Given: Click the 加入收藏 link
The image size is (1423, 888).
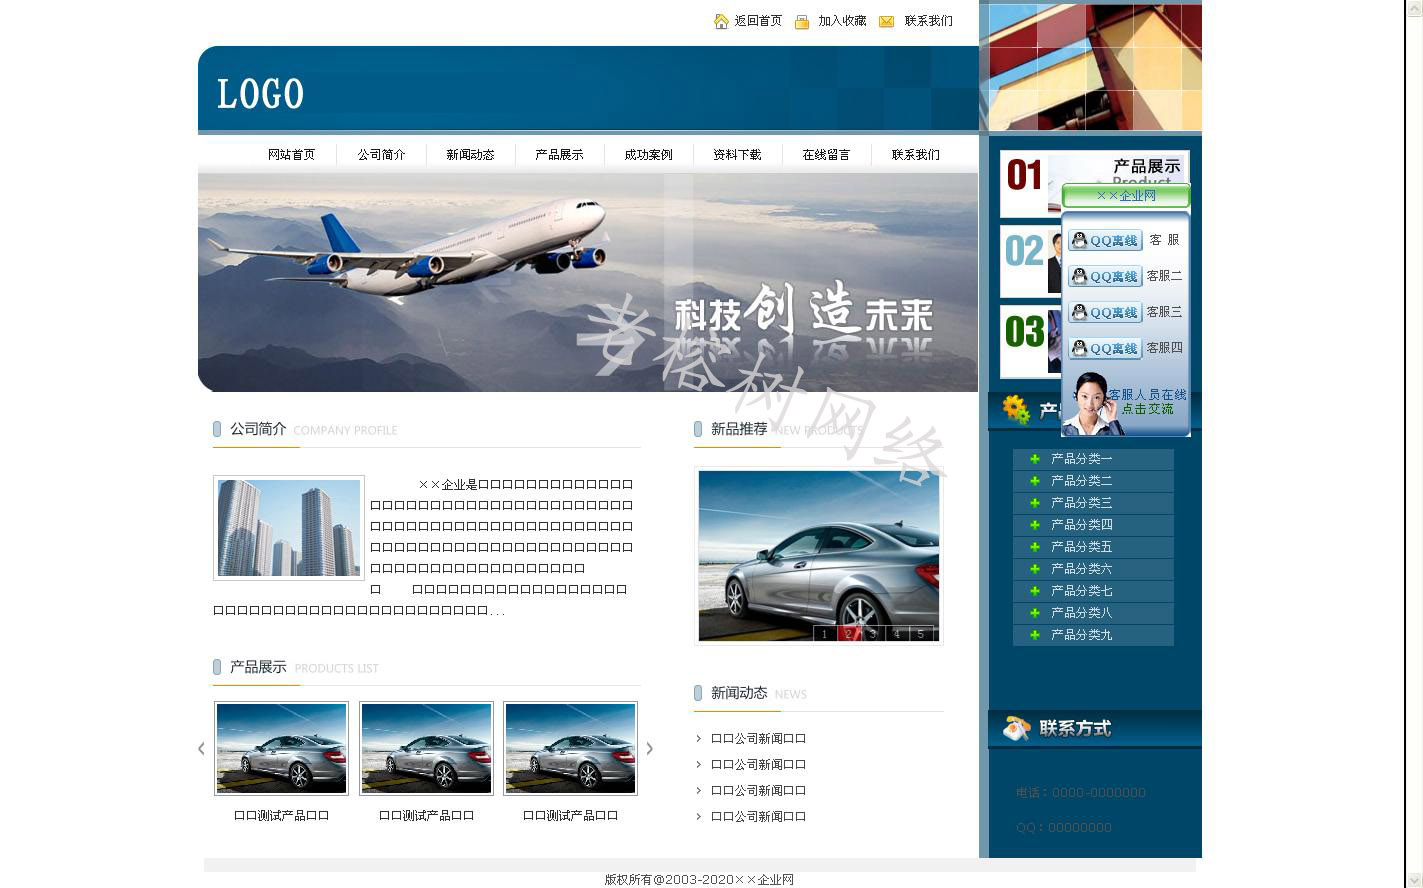Looking at the screenshot, I should tap(842, 21).
